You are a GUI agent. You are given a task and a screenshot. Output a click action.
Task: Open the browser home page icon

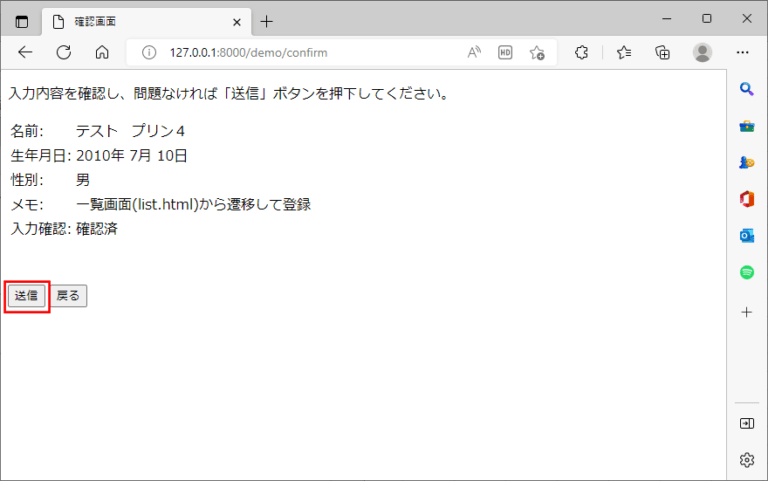pos(101,52)
